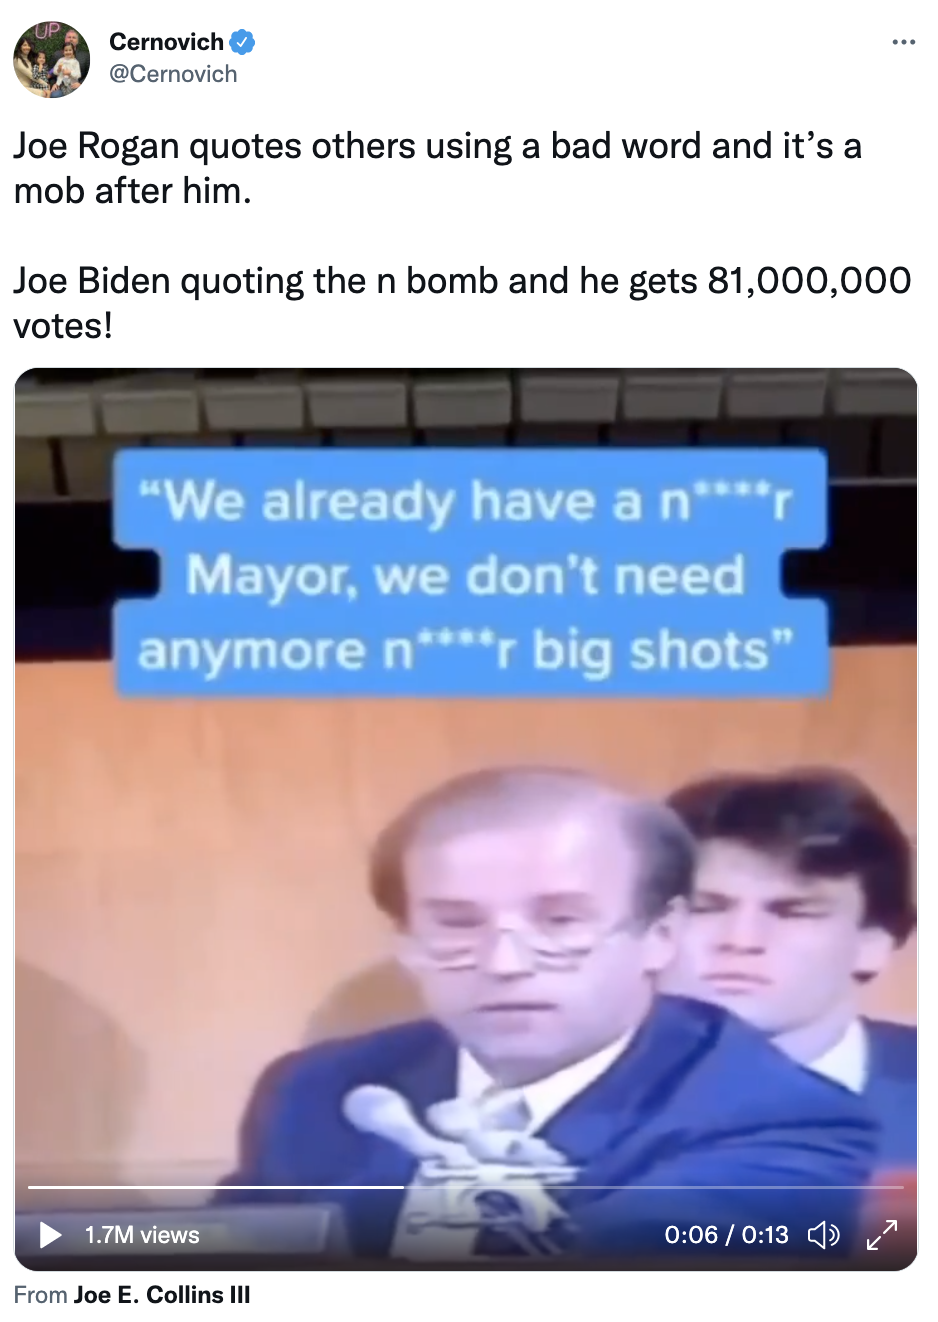Mute the video using the speaker icon
This screenshot has width=938, height=1322.
point(823,1235)
